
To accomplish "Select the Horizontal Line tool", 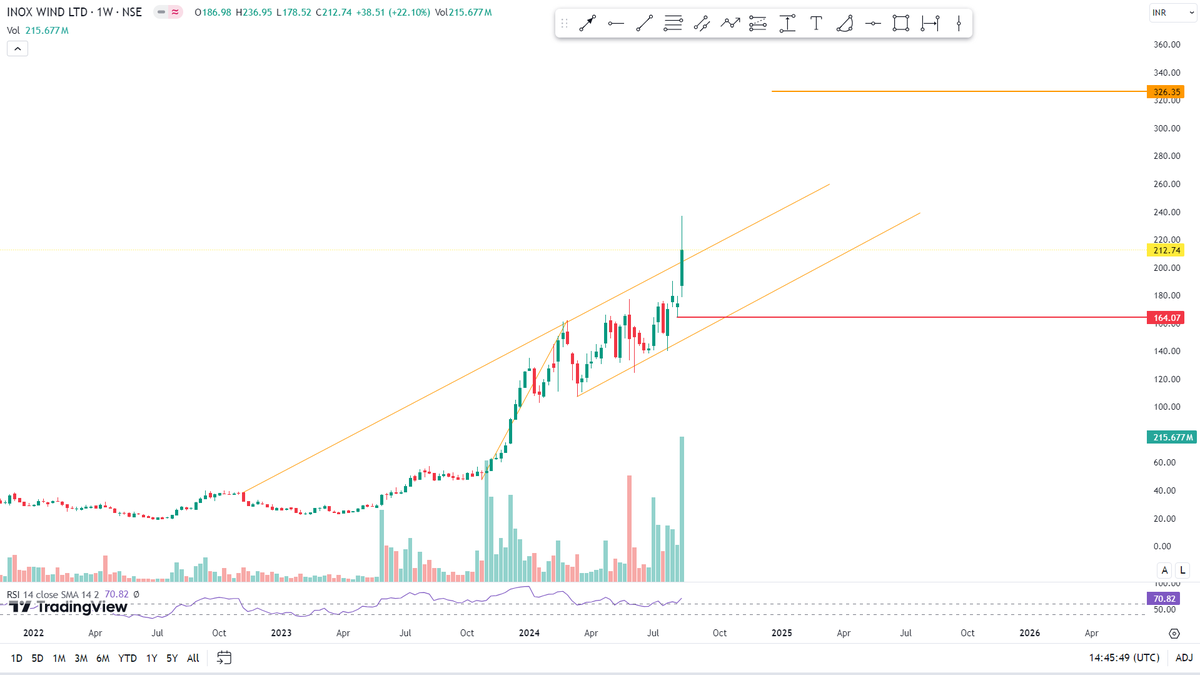I will click(x=873, y=23).
